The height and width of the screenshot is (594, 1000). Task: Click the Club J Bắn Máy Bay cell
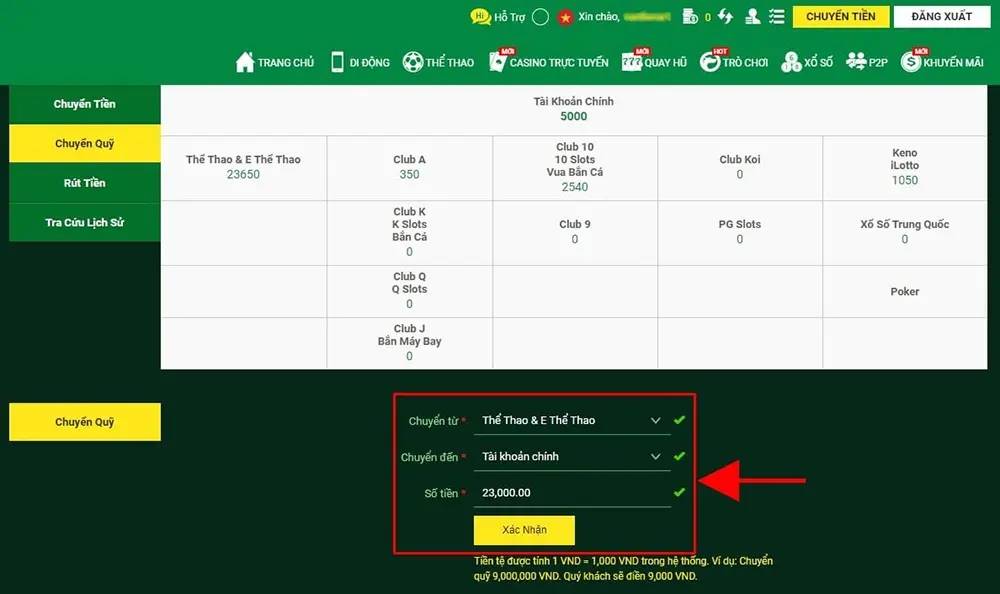[x=409, y=343]
